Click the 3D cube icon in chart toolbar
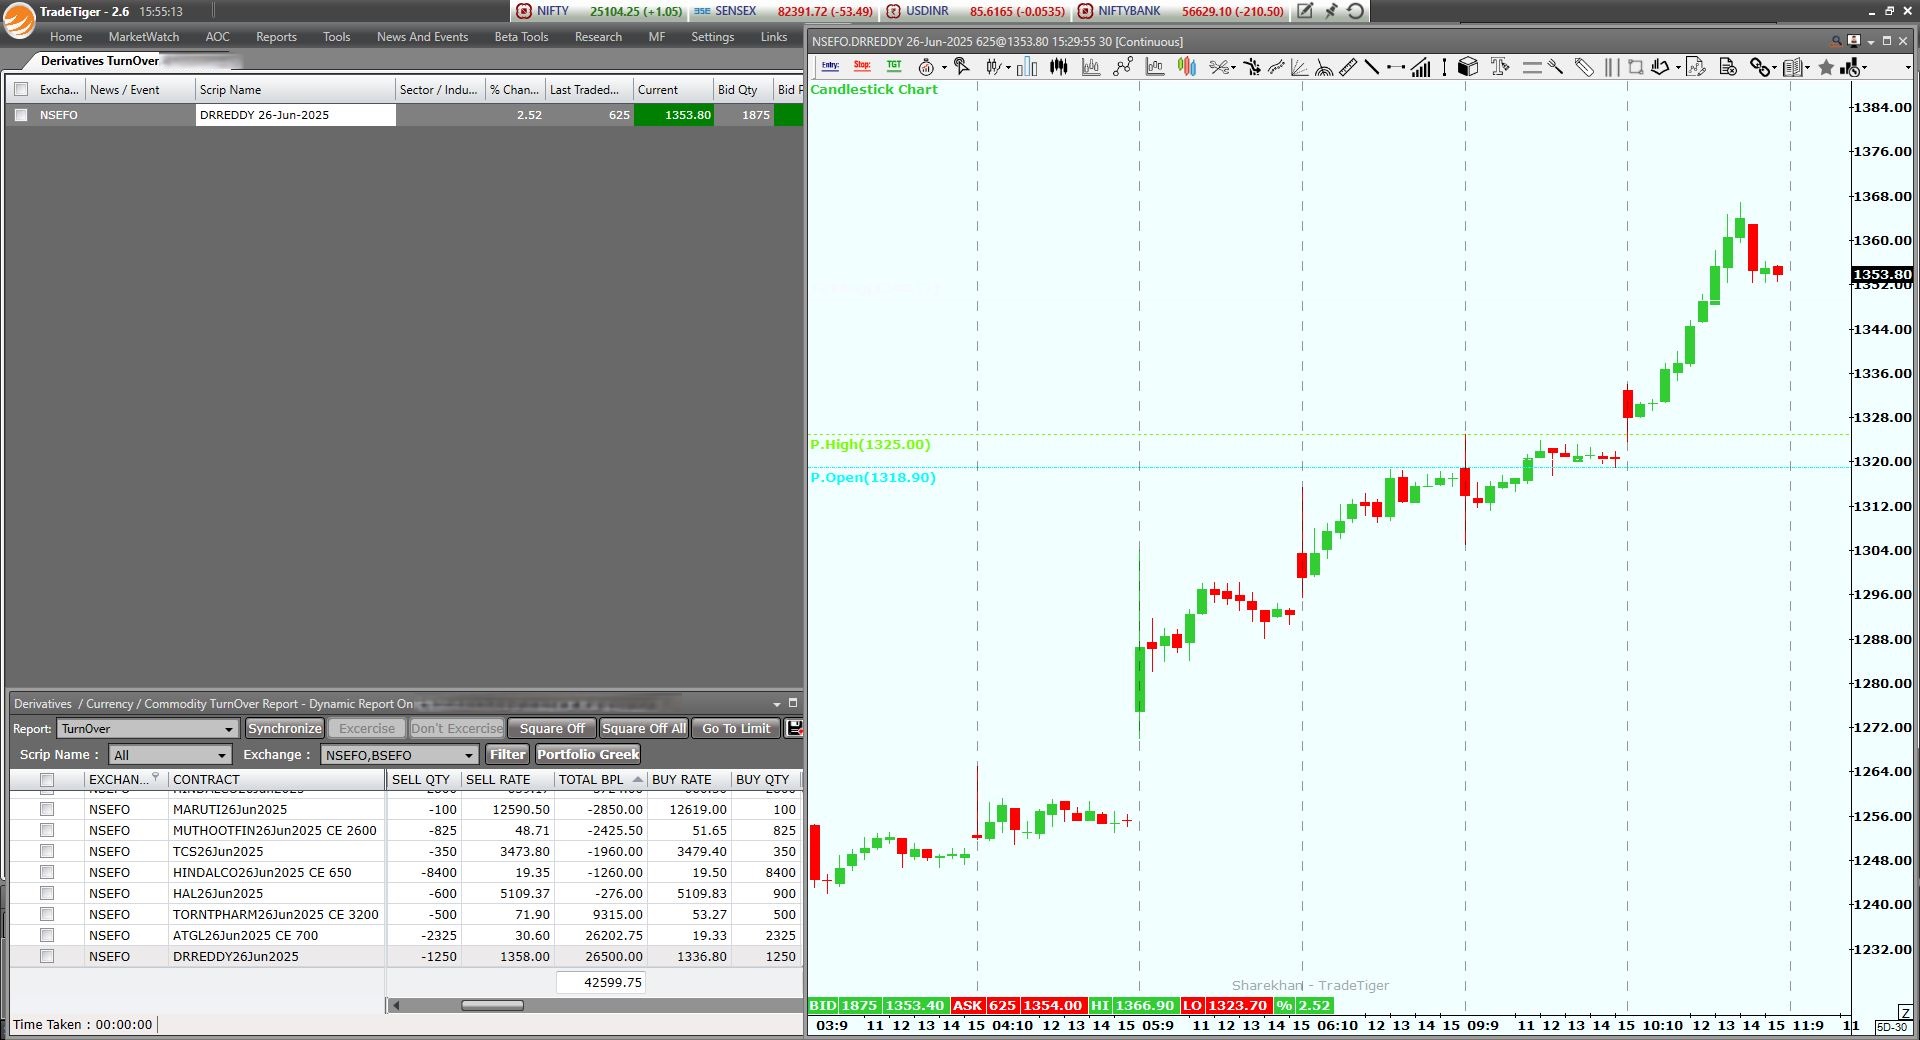Image resolution: width=1920 pixels, height=1040 pixels. click(1468, 67)
